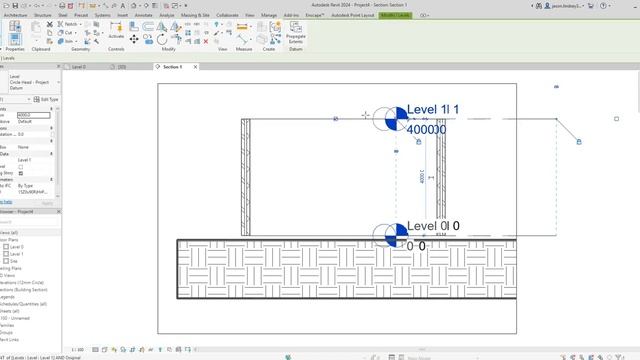
Task: Click the detail level icon in view control bar
Action: point(95,349)
